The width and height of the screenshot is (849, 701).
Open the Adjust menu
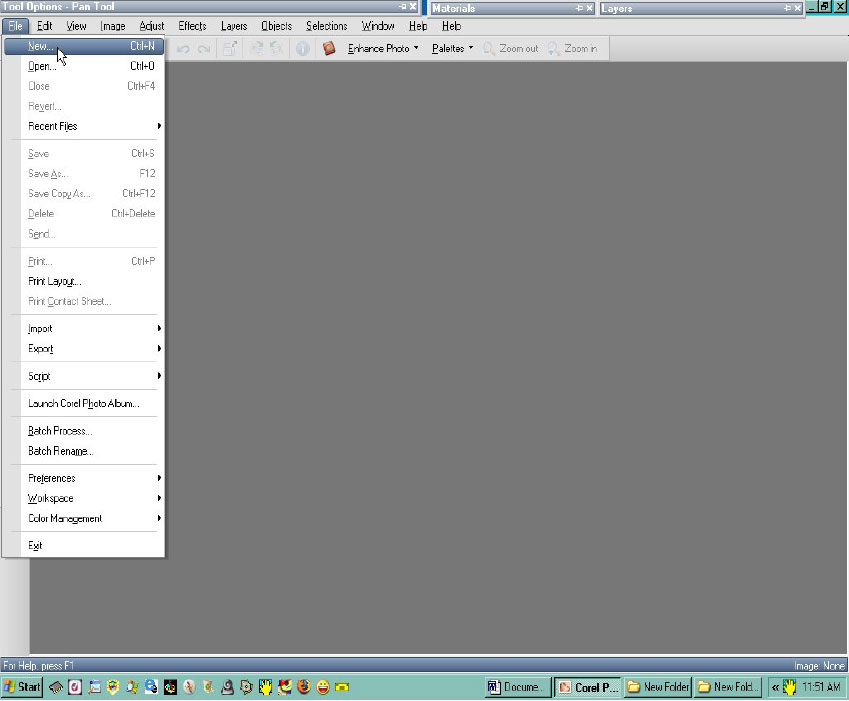152,26
